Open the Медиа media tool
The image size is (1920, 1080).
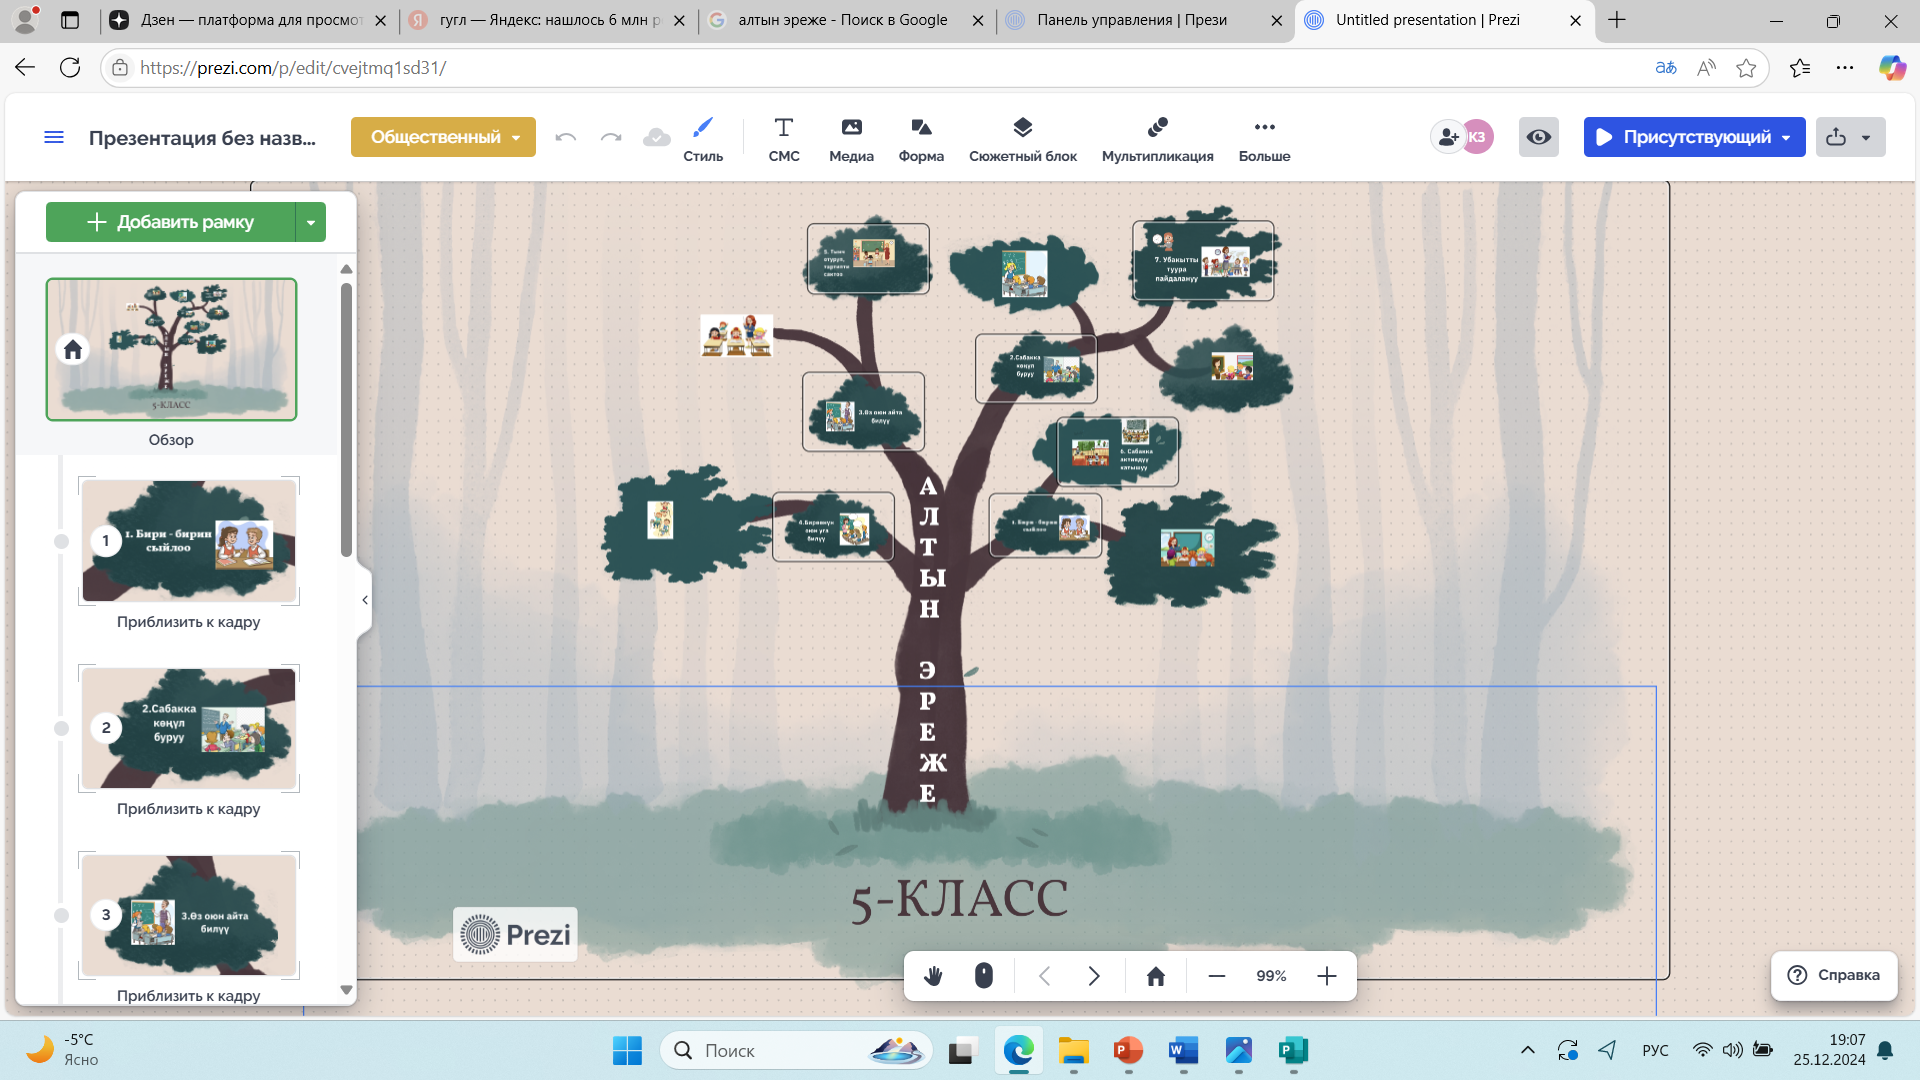click(x=851, y=139)
